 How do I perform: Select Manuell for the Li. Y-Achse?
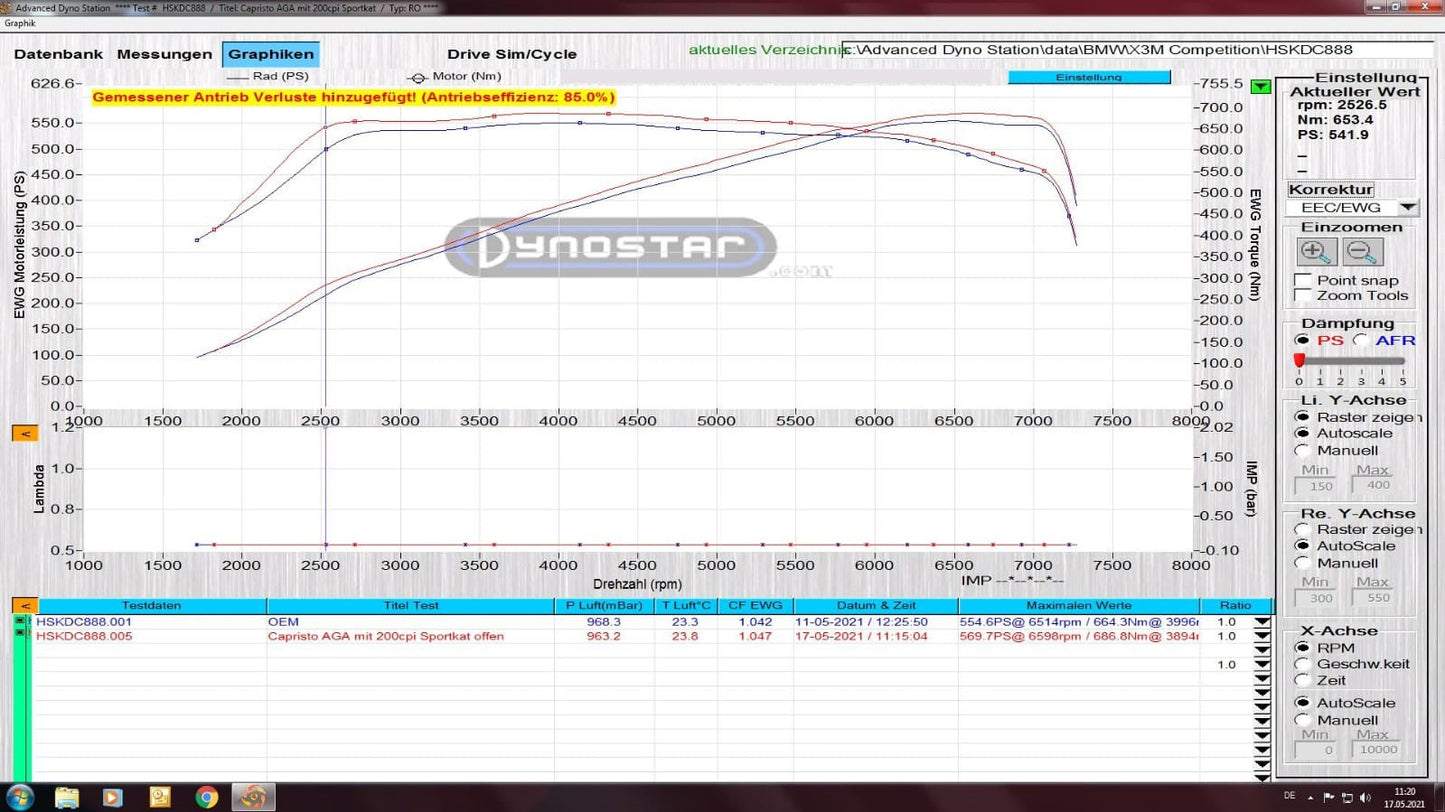1301,450
